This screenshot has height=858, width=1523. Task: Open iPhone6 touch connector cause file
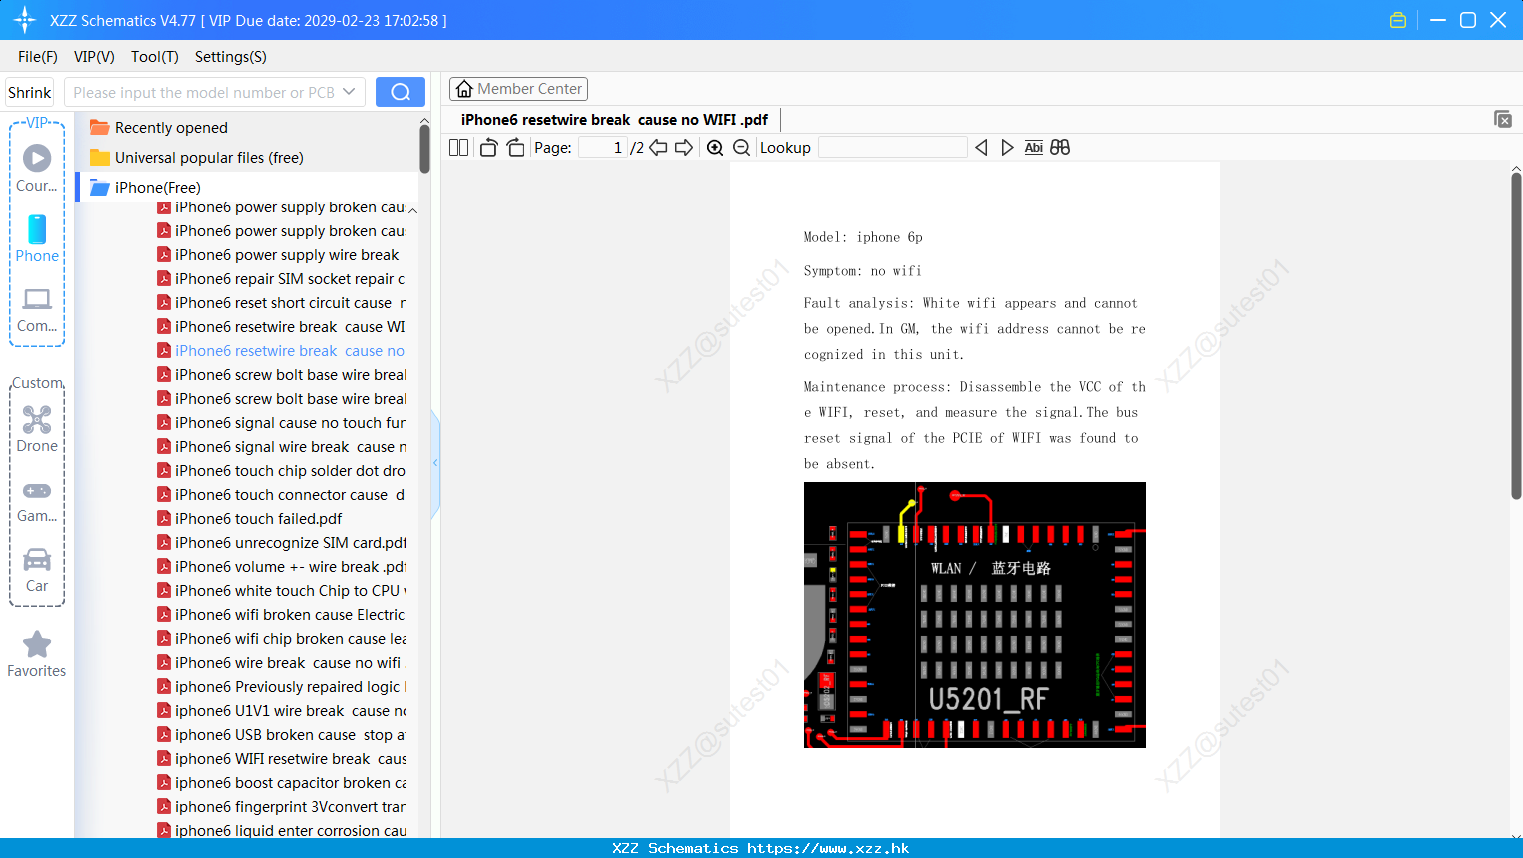[x=281, y=495]
